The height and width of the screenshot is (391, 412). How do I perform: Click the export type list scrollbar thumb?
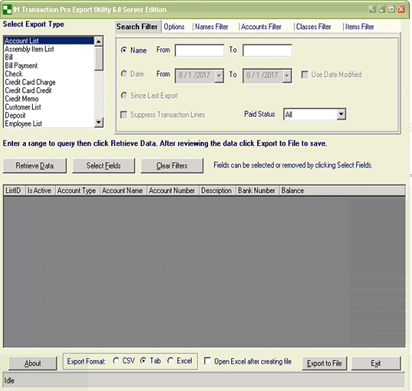click(x=99, y=58)
